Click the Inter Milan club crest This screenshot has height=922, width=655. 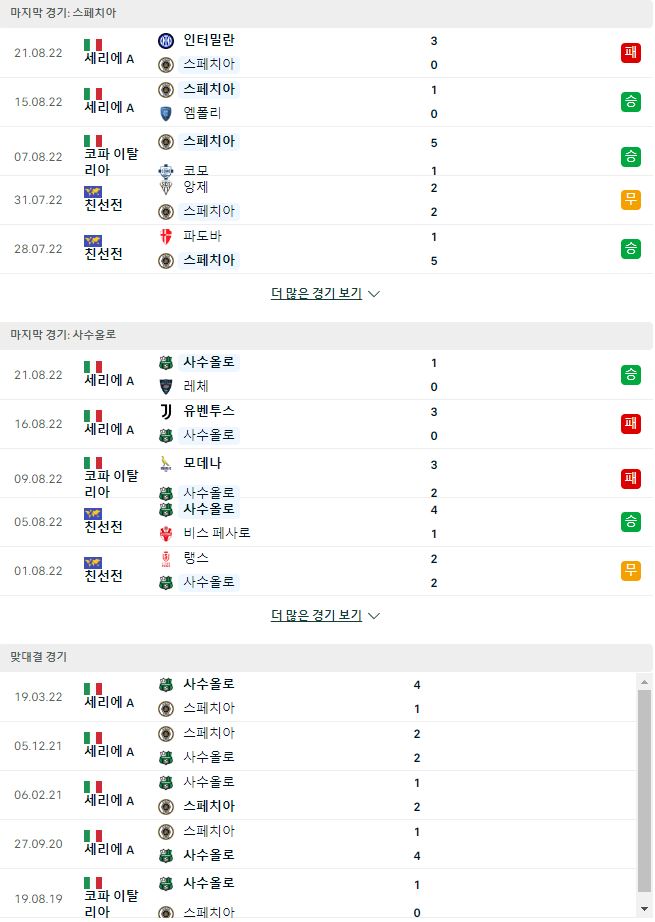[x=166, y=41]
